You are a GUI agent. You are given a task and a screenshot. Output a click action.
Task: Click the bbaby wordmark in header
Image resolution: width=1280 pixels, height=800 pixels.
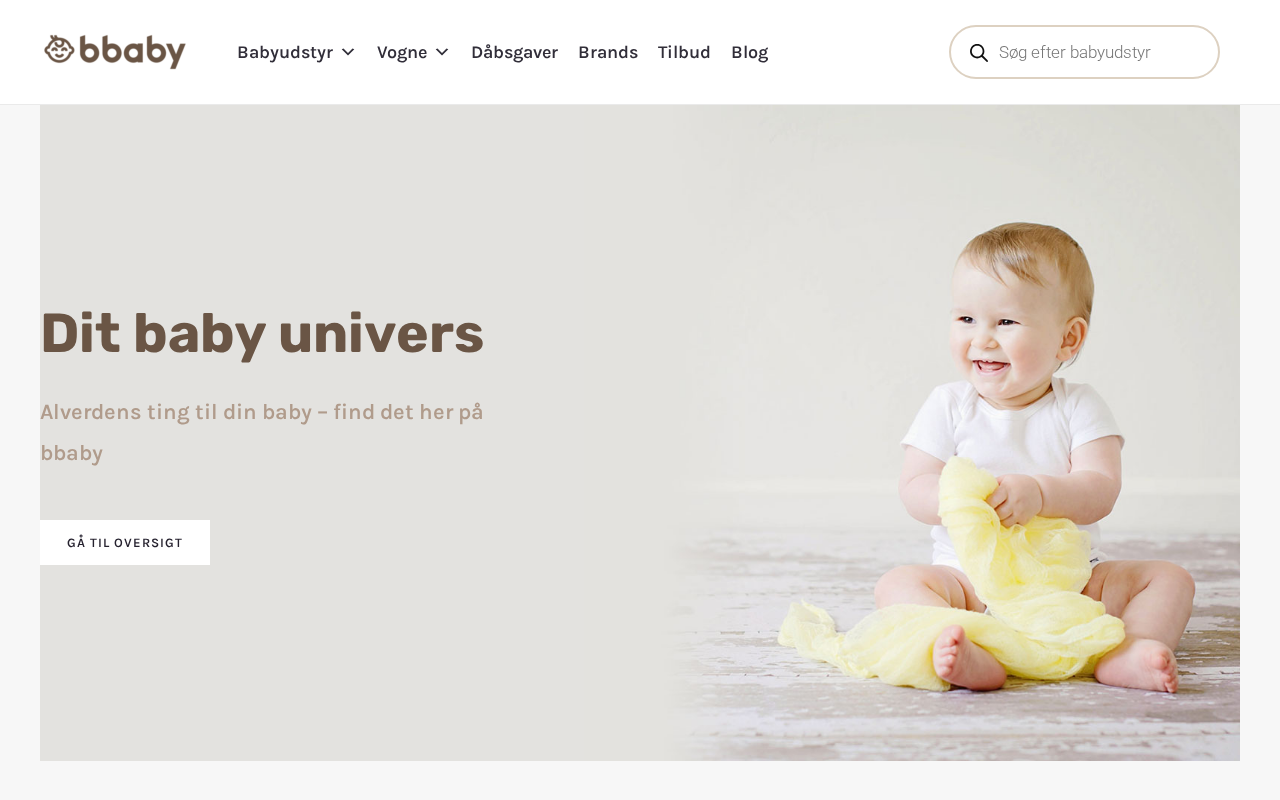pyautogui.click(x=132, y=51)
